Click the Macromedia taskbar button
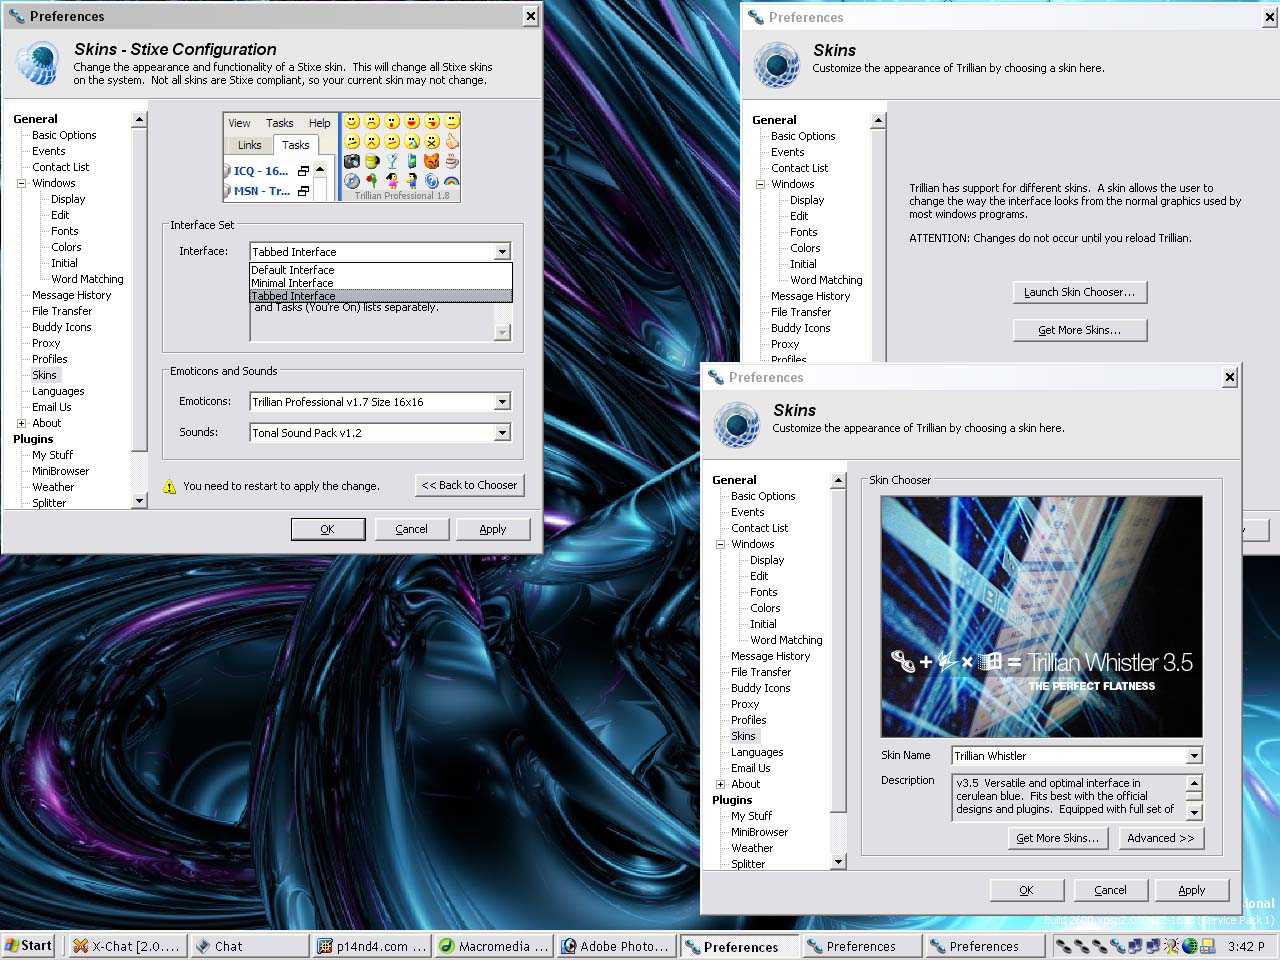This screenshot has width=1280, height=960. point(494,946)
